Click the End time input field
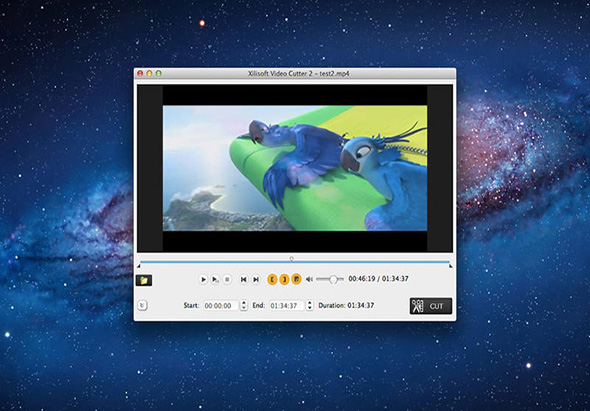This screenshot has height=411, width=590. point(286,306)
